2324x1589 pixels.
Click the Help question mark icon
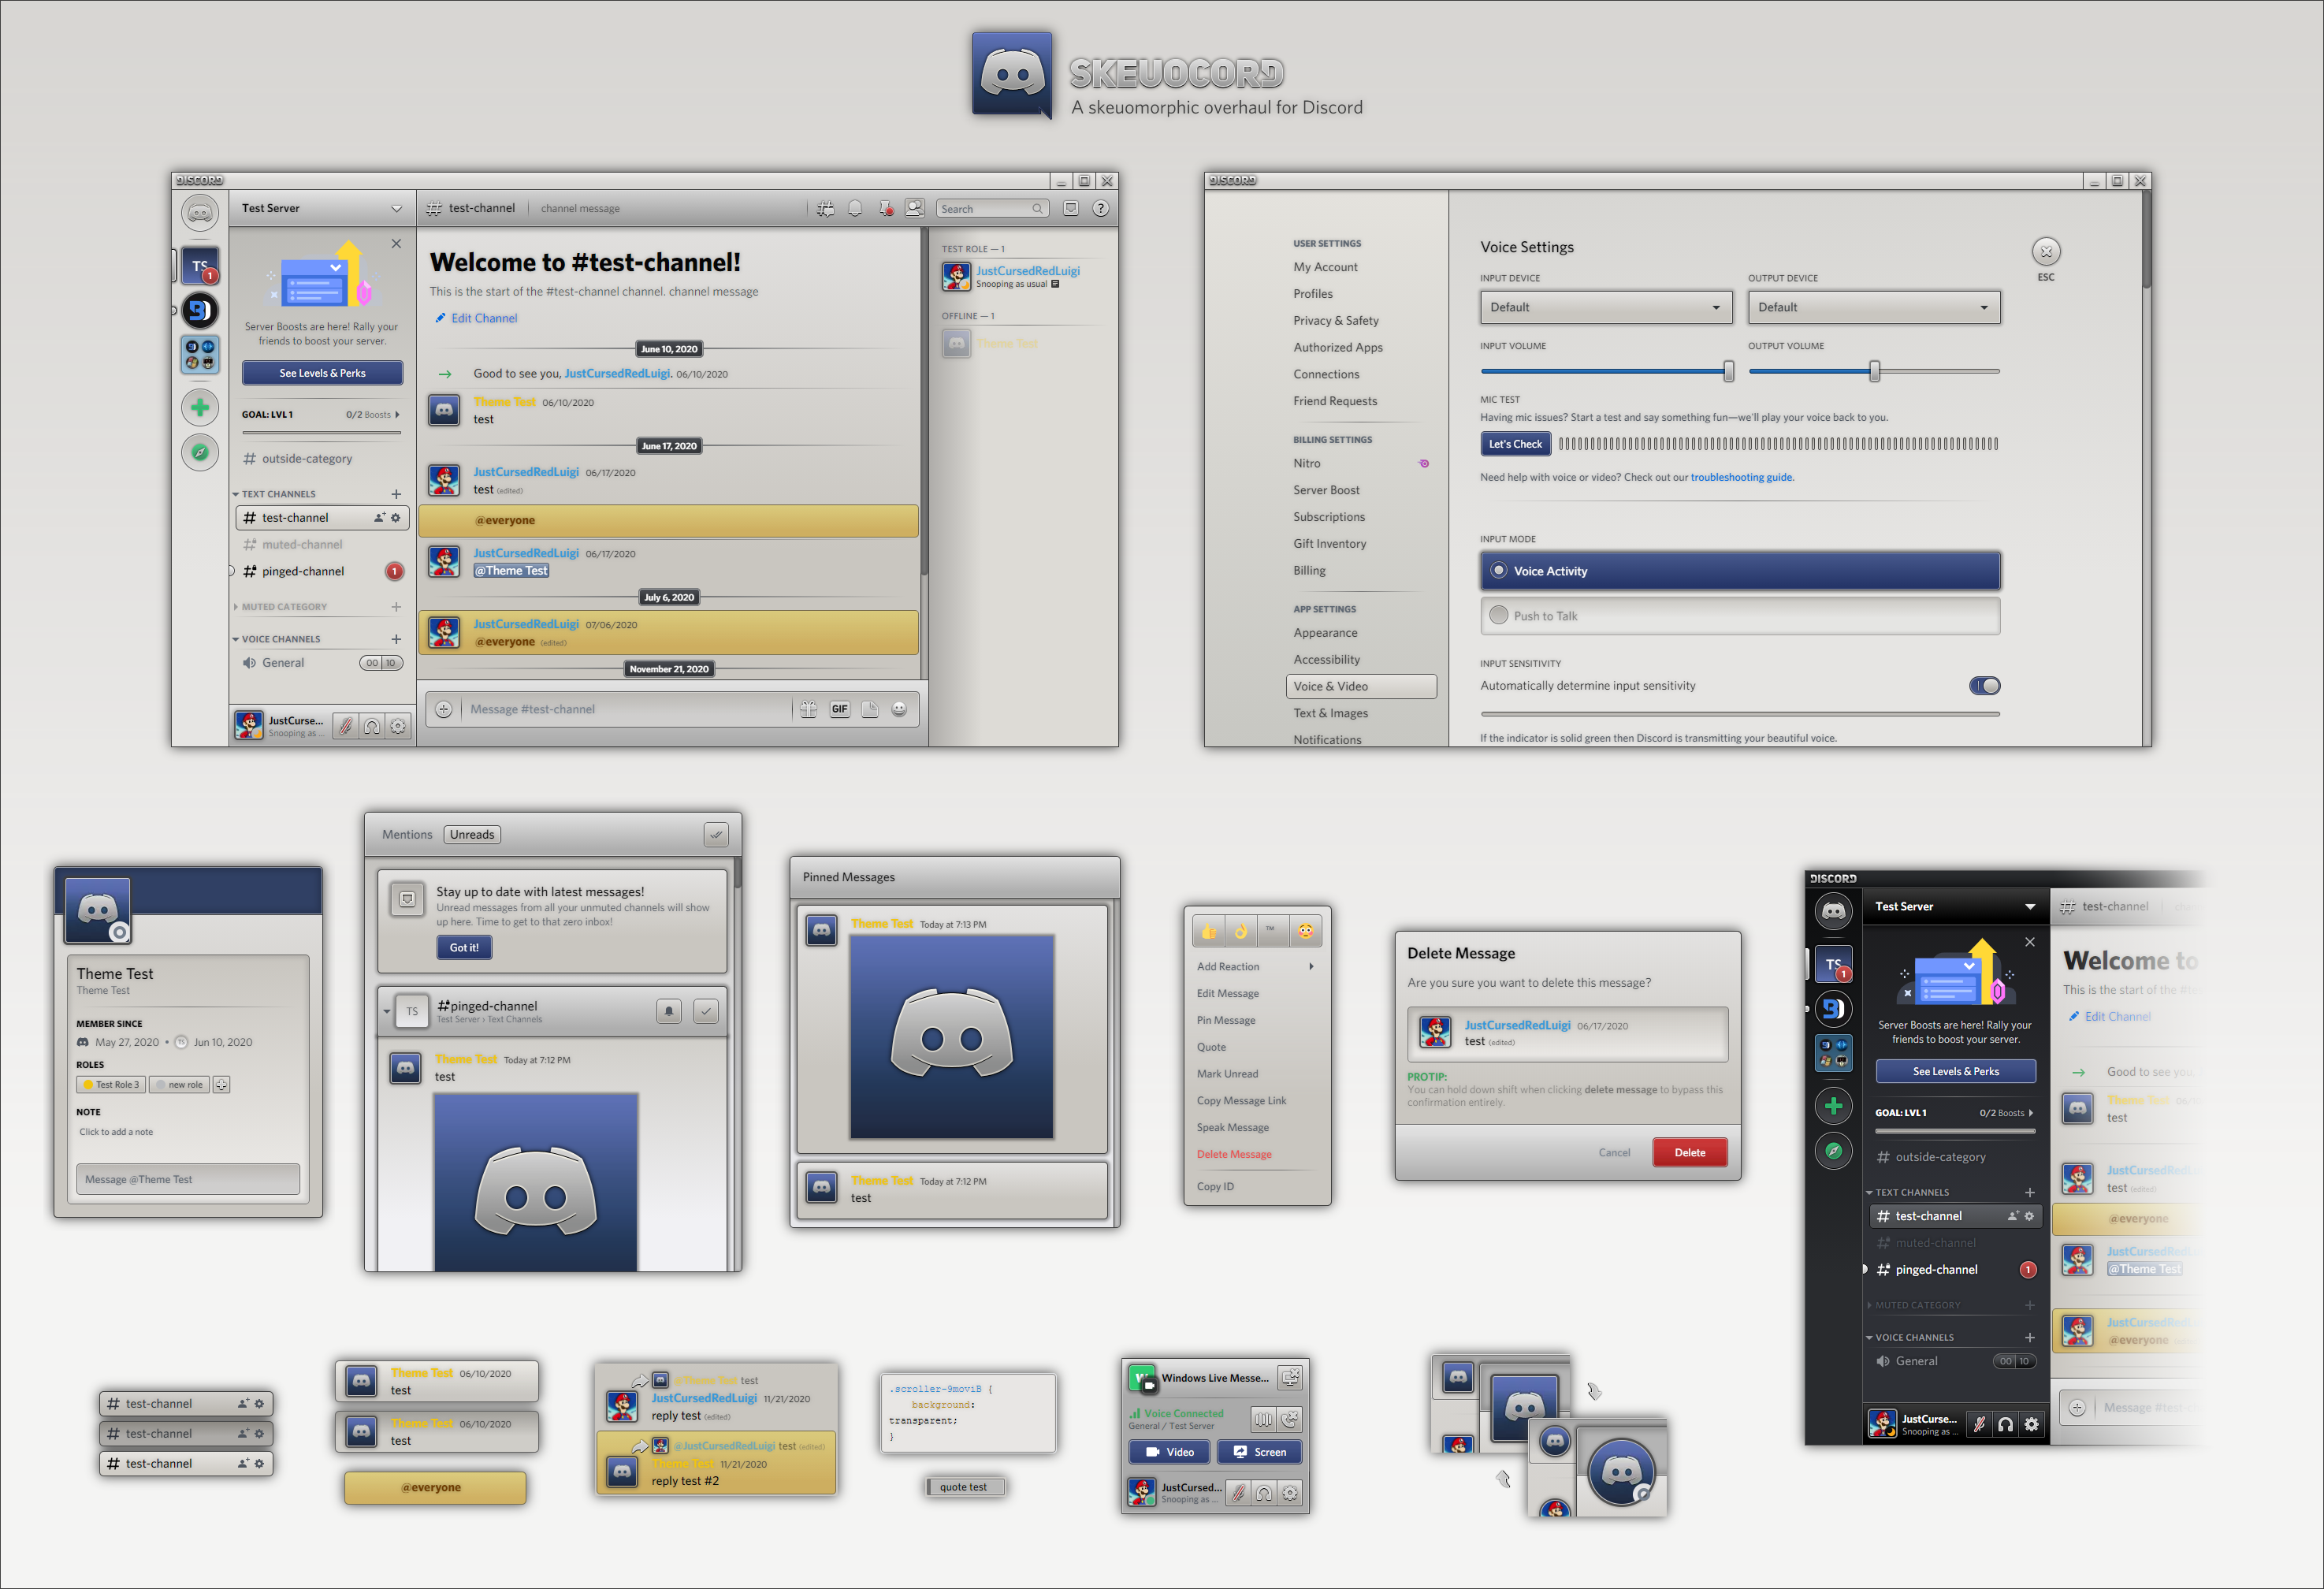(x=1100, y=208)
